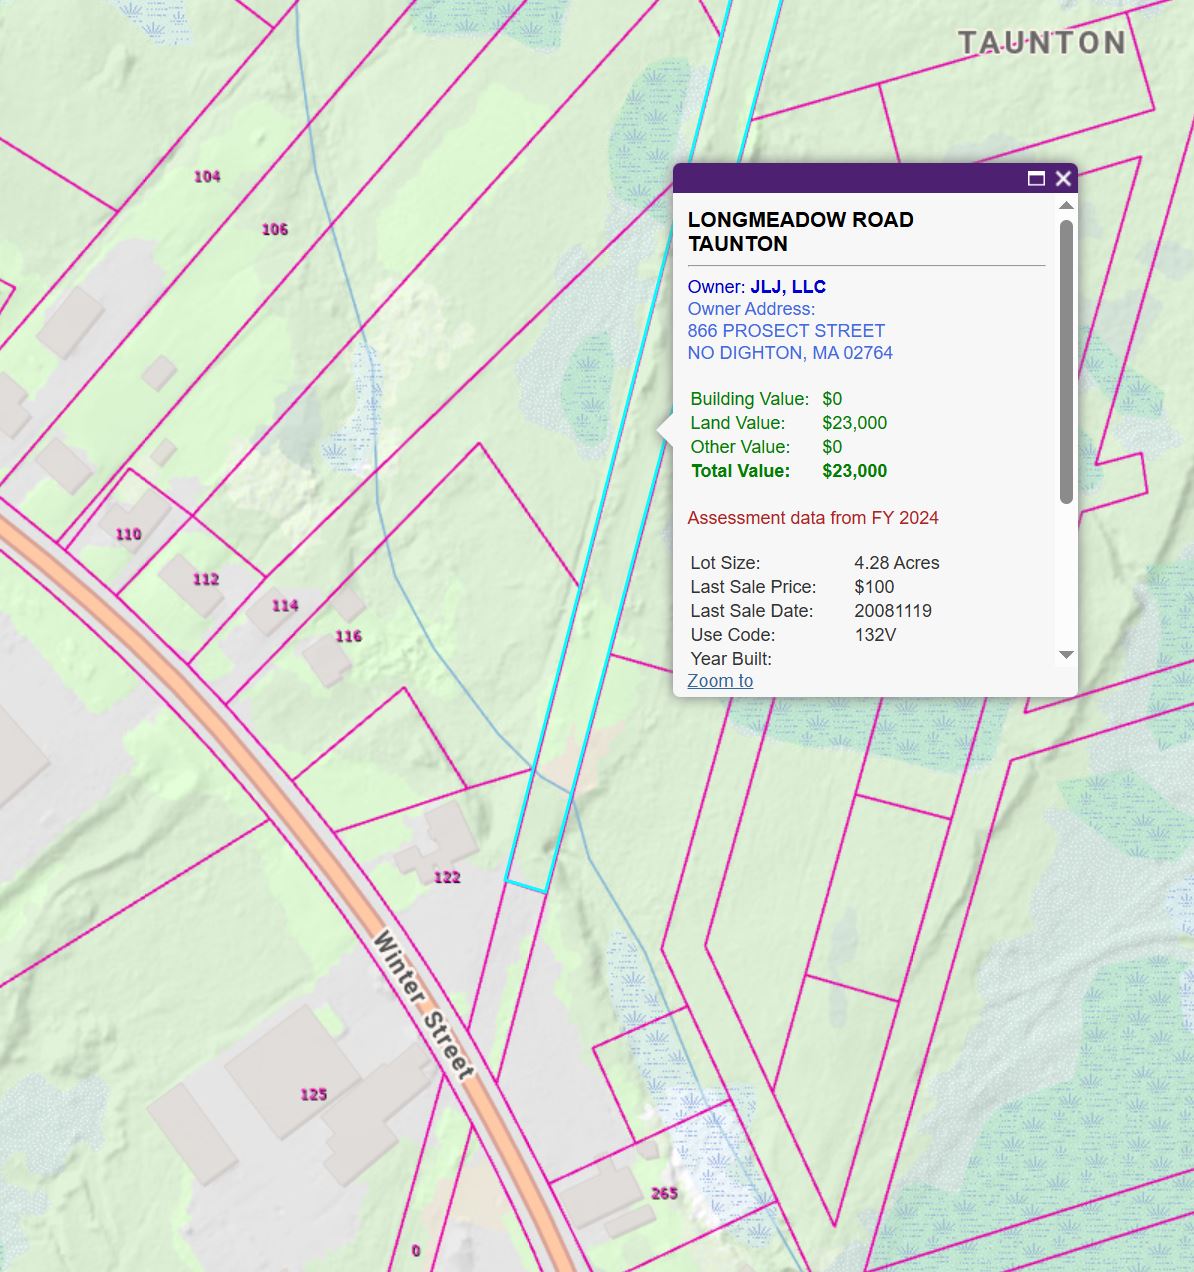Close the Longmeadow Road popup
Viewport: 1194px width, 1272px height.
pos(1063,179)
